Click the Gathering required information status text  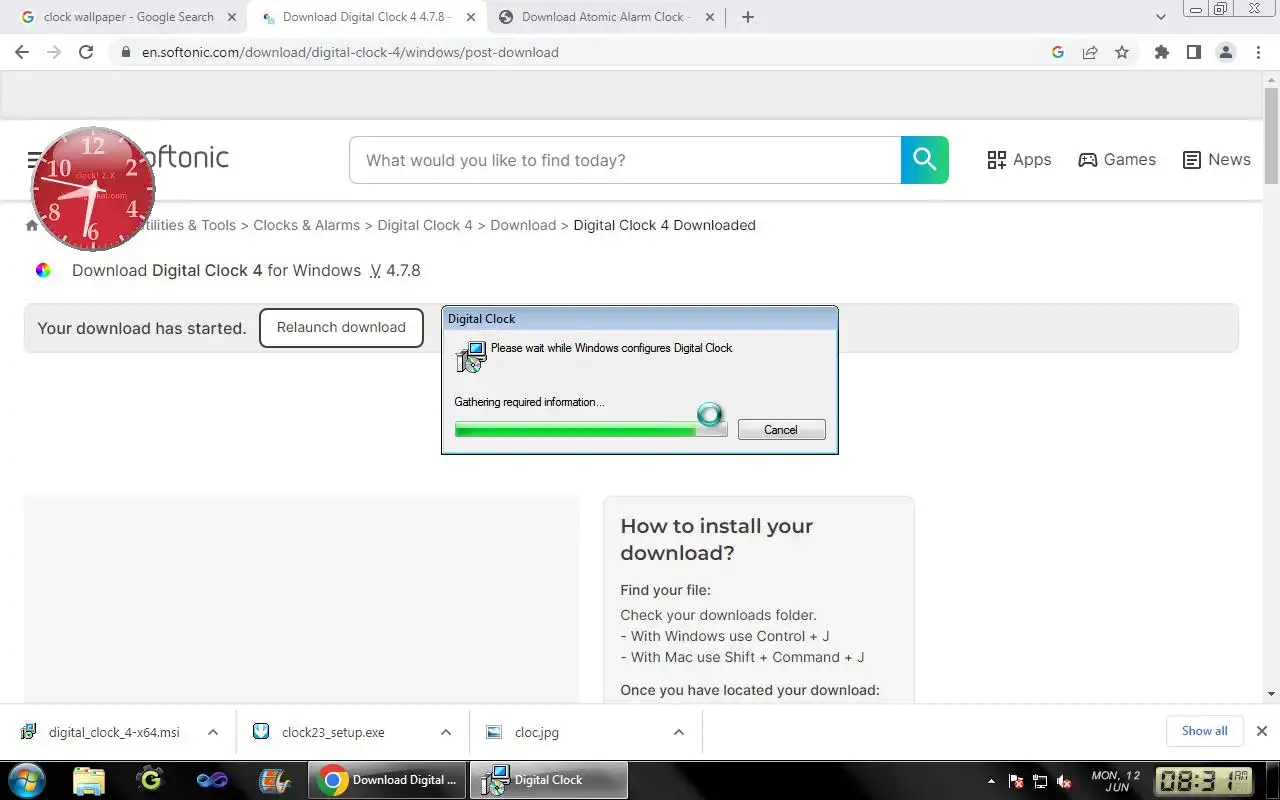(529, 402)
